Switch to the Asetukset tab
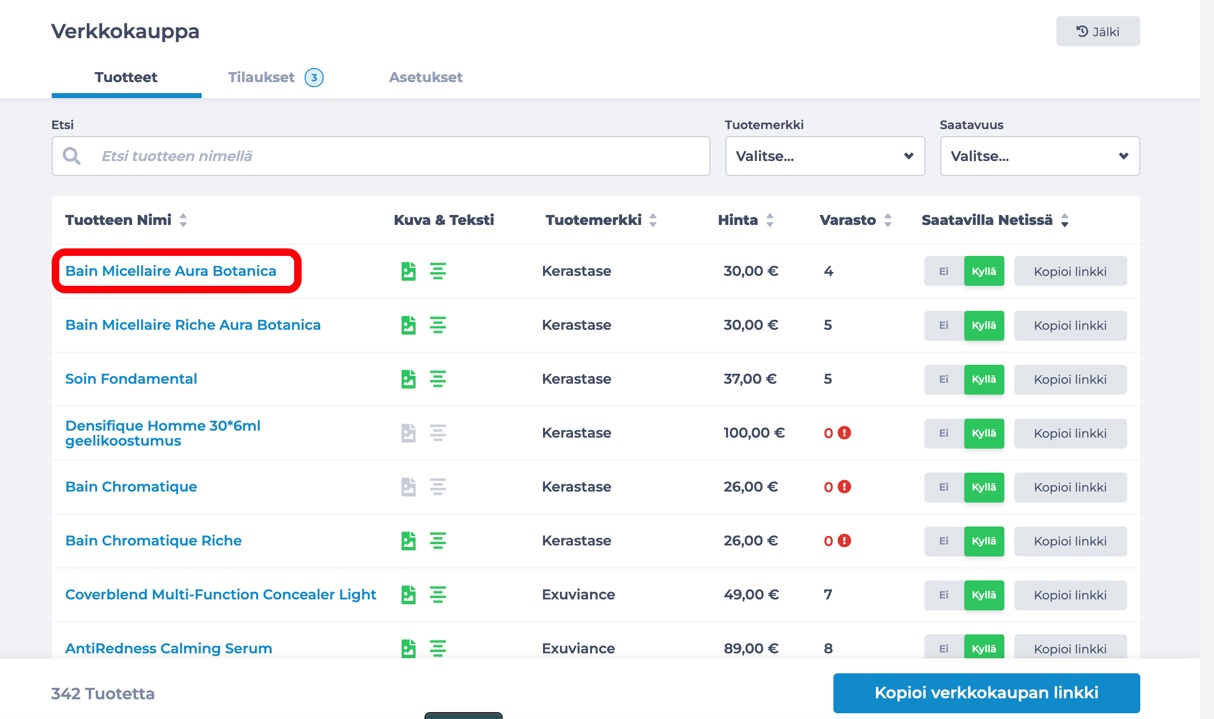This screenshot has width=1214, height=719. pos(426,77)
